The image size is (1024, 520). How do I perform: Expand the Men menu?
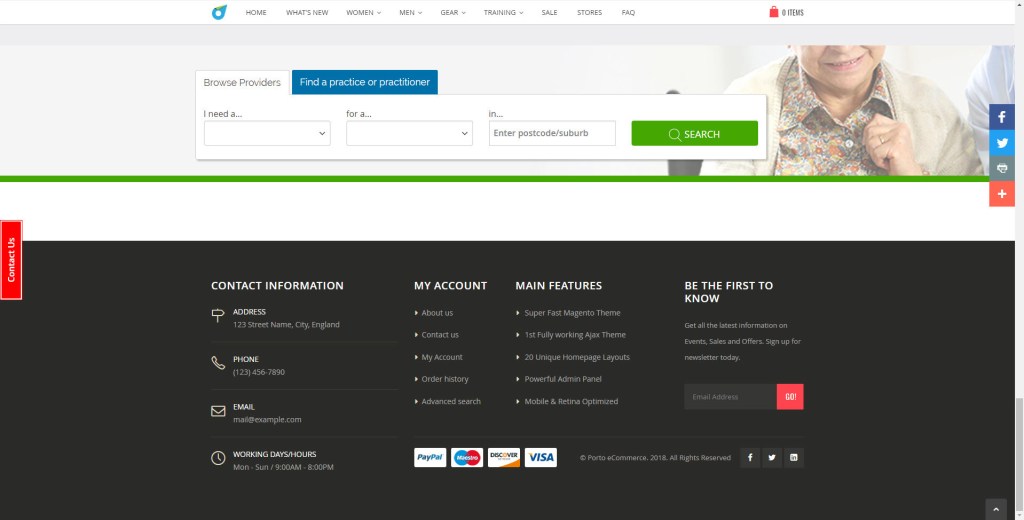tap(411, 12)
